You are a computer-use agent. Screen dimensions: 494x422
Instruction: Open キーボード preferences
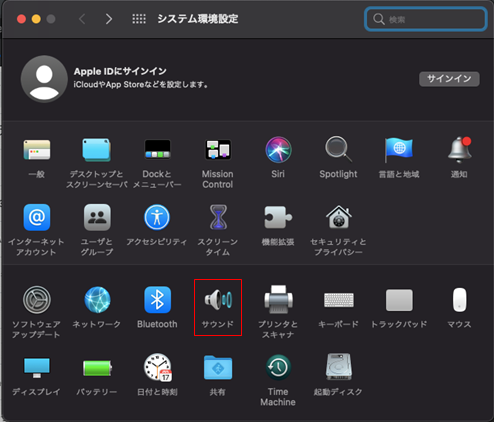pyautogui.click(x=339, y=300)
